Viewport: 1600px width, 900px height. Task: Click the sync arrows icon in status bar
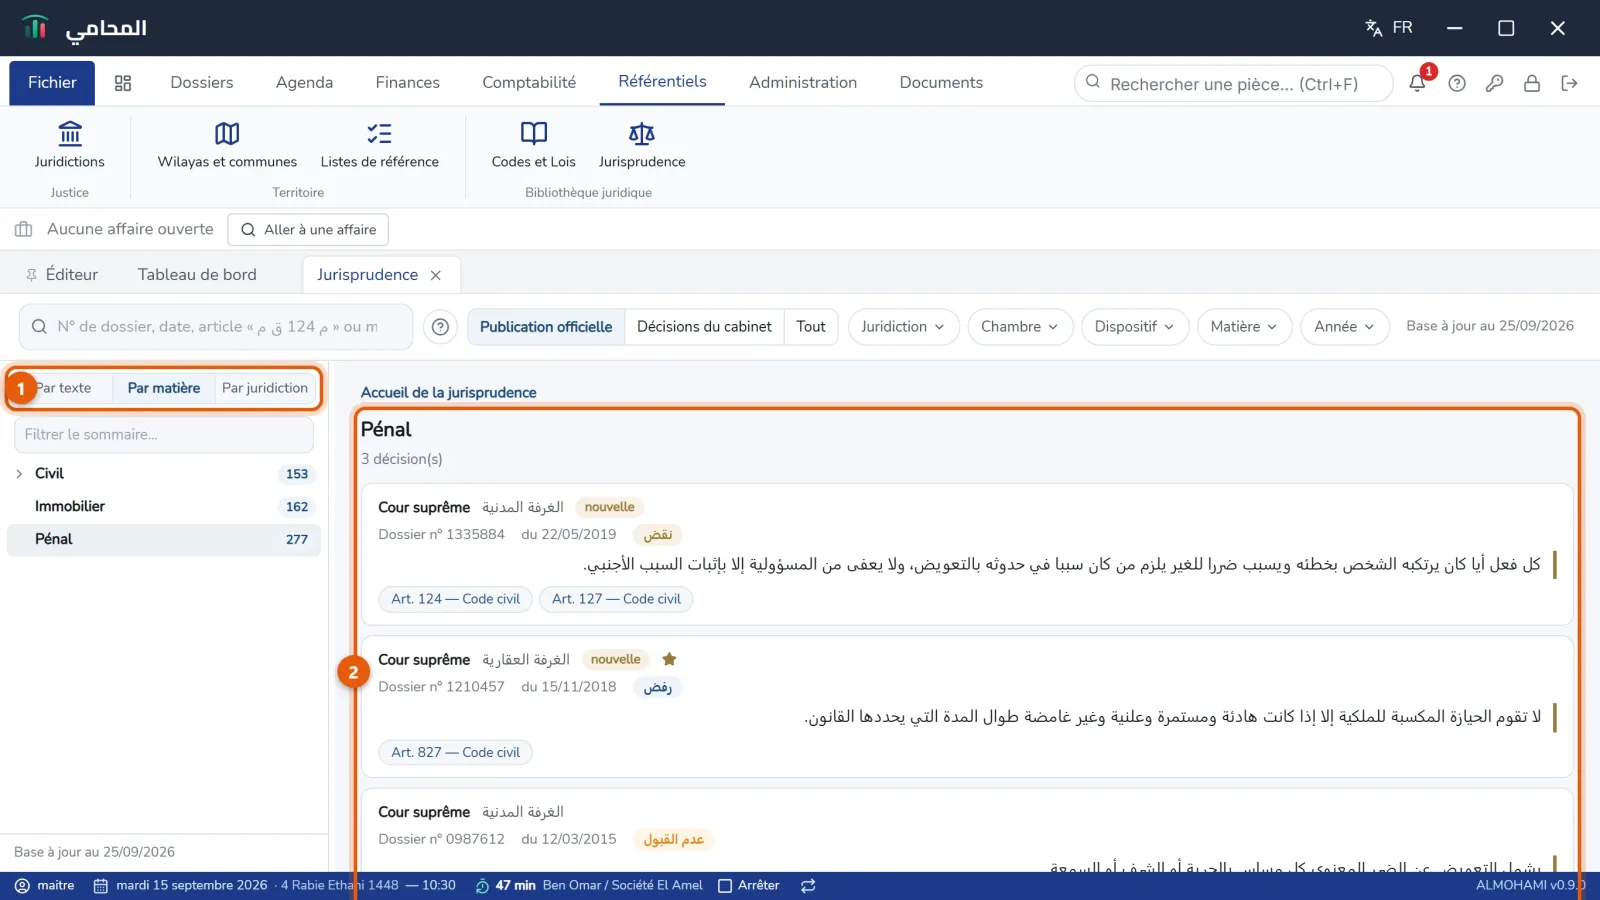[x=808, y=885]
